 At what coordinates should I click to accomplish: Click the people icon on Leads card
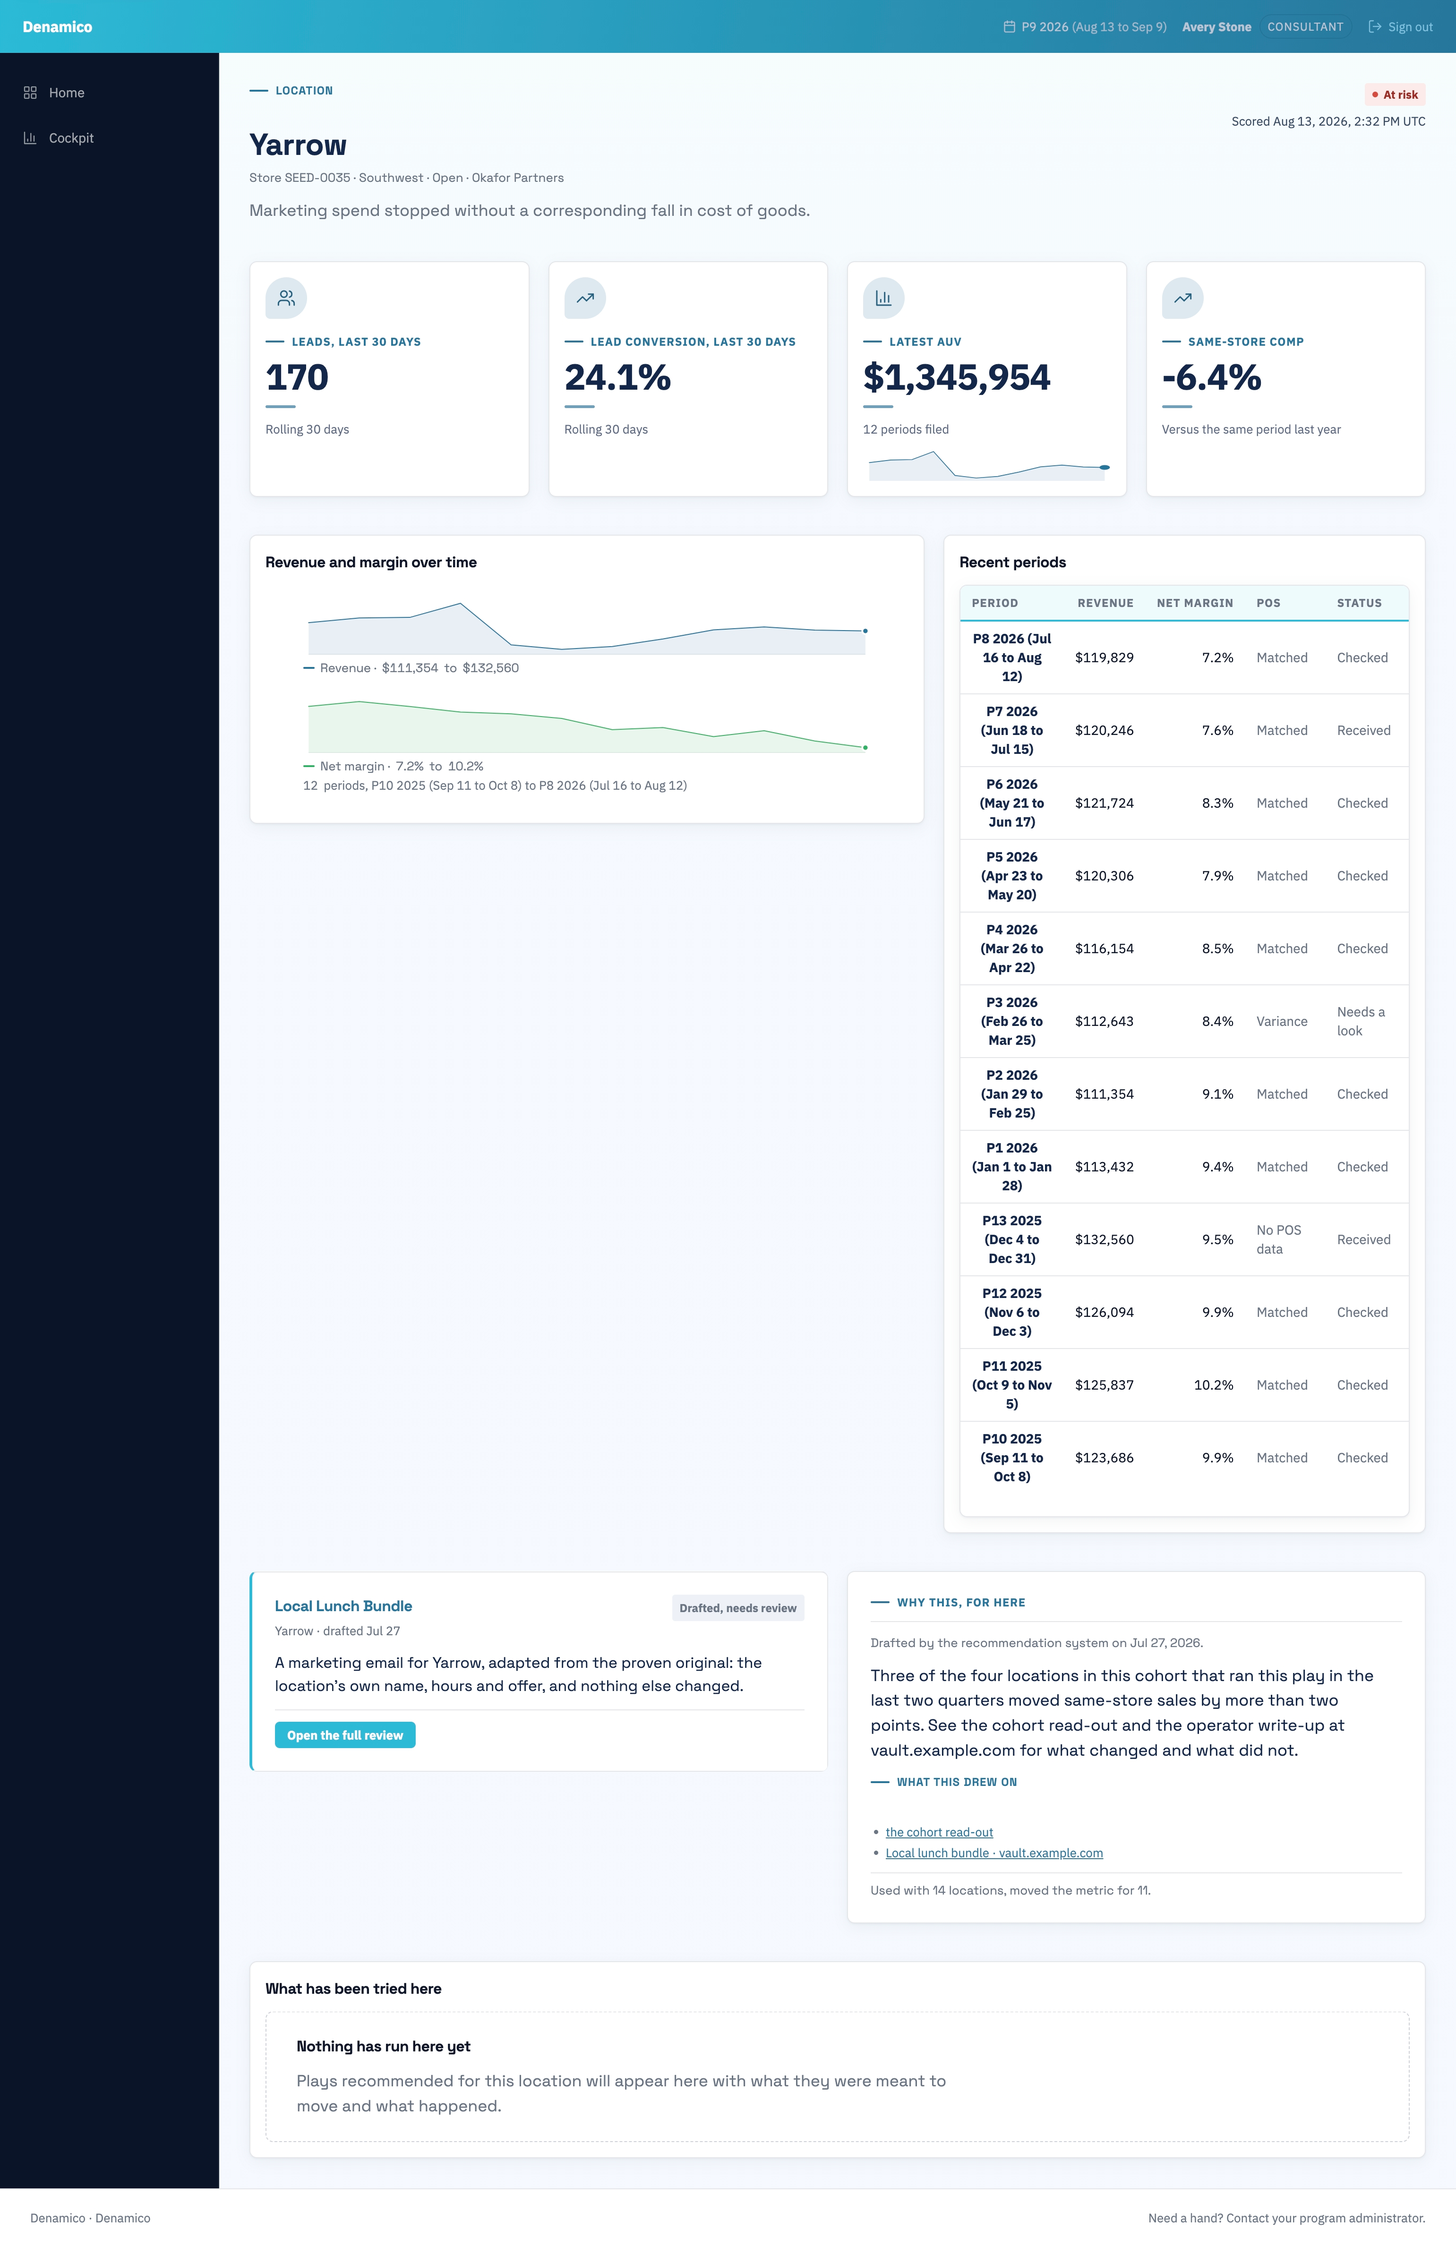[x=286, y=298]
